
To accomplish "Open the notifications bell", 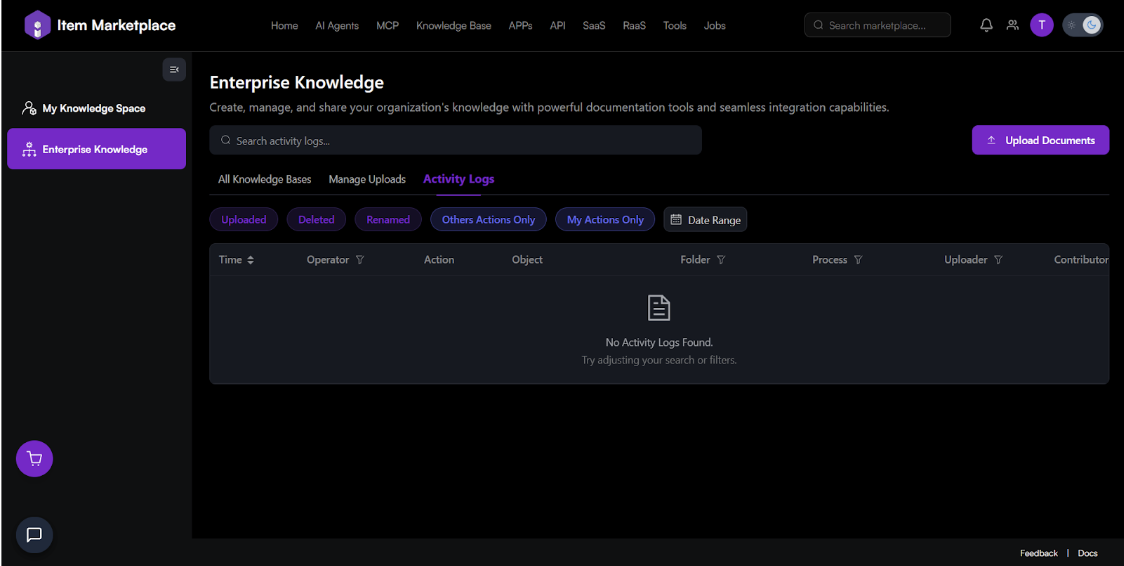I will [x=986, y=25].
